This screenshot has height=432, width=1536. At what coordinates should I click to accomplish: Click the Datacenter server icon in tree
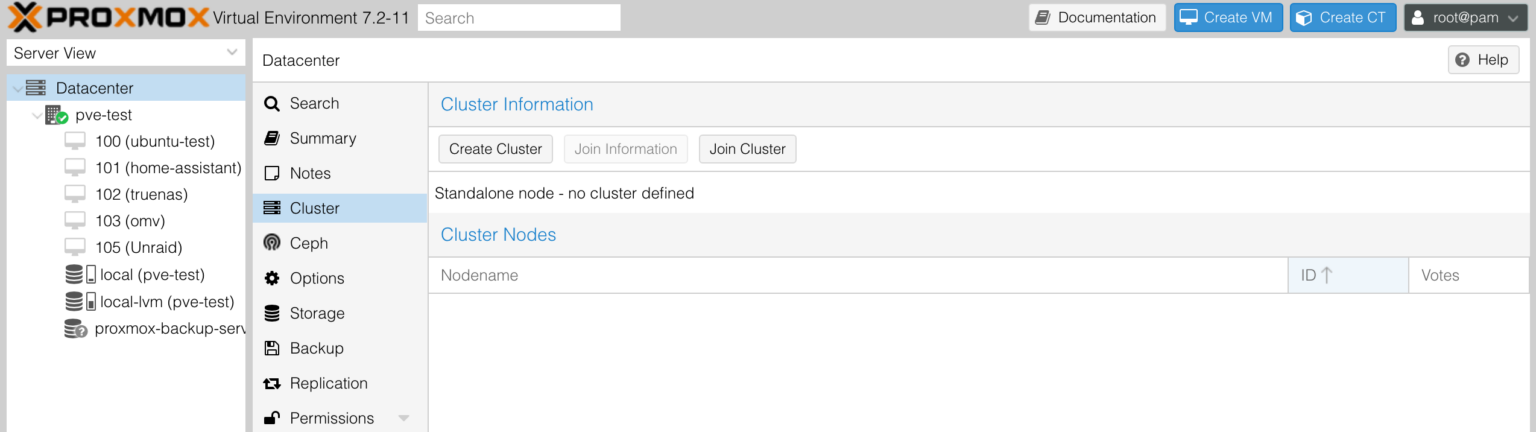(35, 88)
